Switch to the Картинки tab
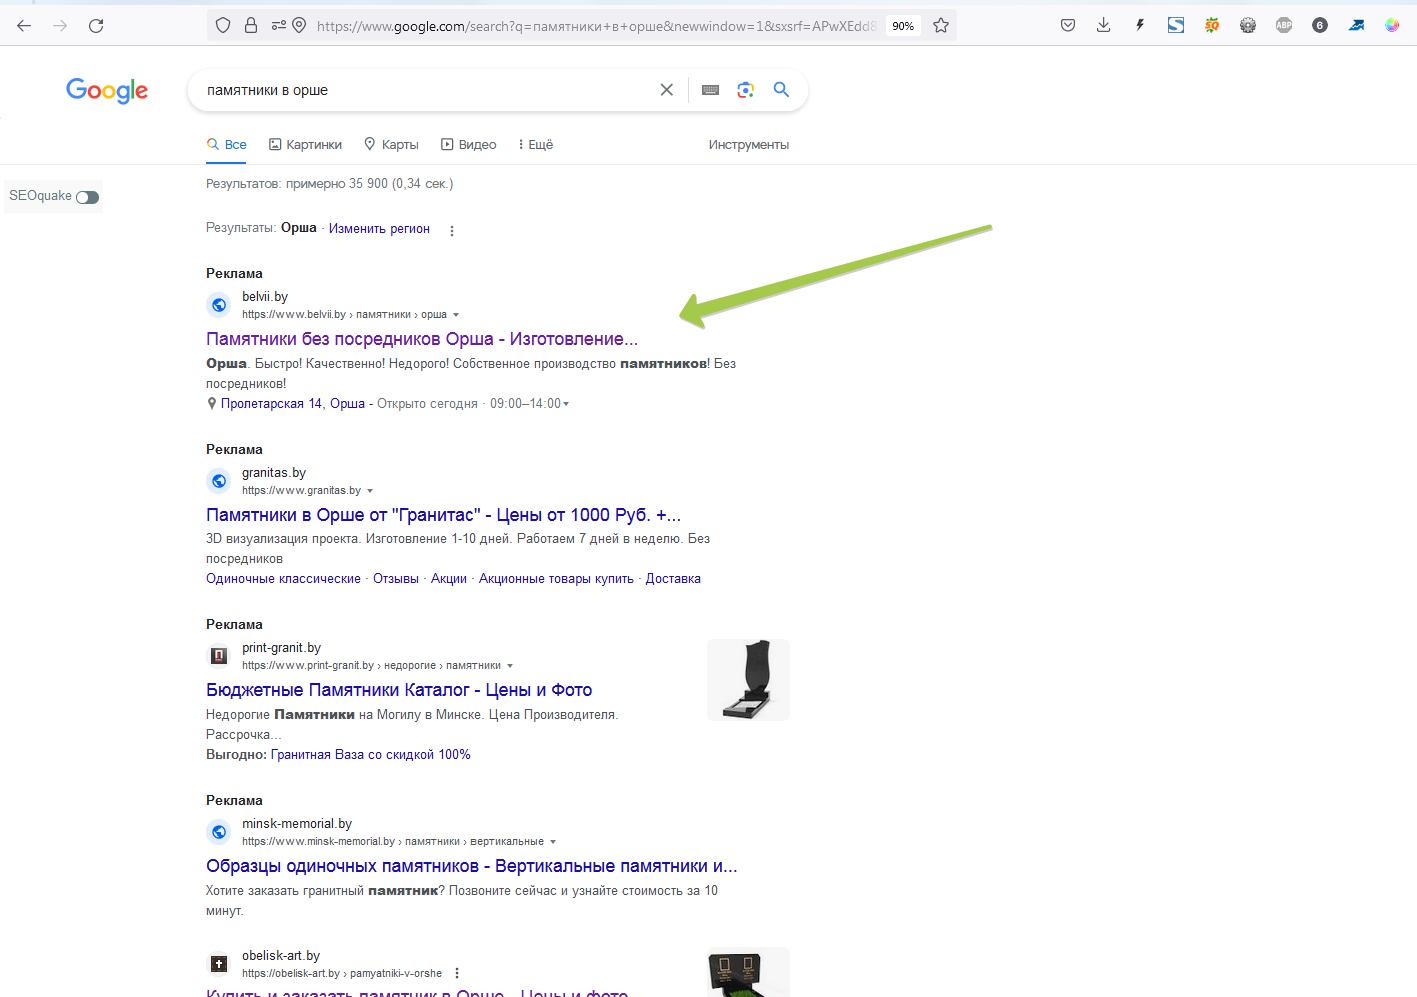1417x997 pixels. pyautogui.click(x=305, y=145)
